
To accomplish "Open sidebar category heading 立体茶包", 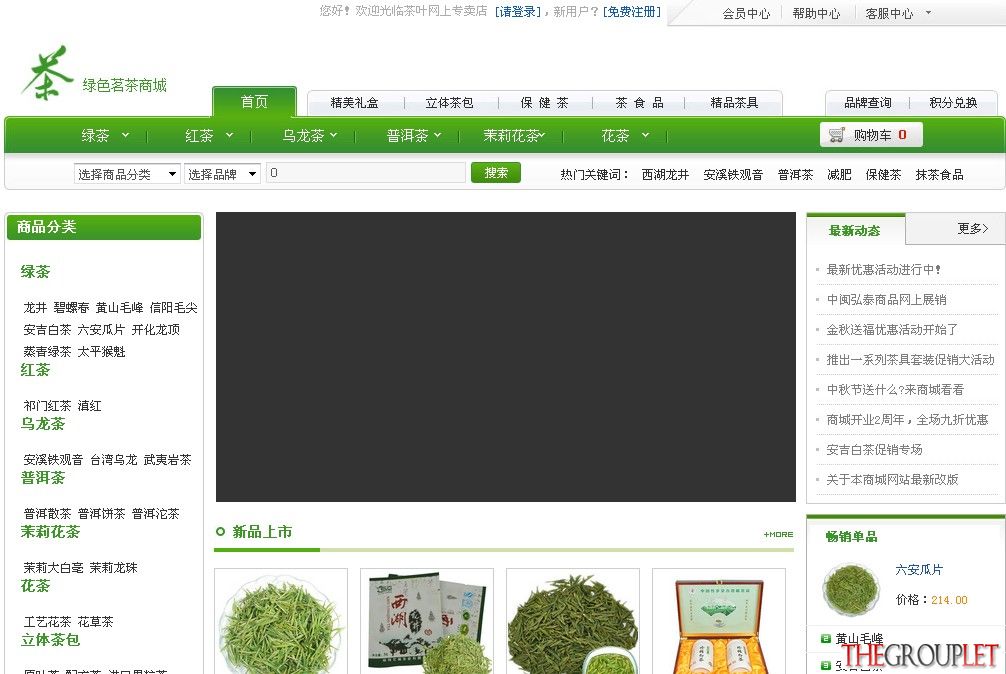I will click(50, 640).
